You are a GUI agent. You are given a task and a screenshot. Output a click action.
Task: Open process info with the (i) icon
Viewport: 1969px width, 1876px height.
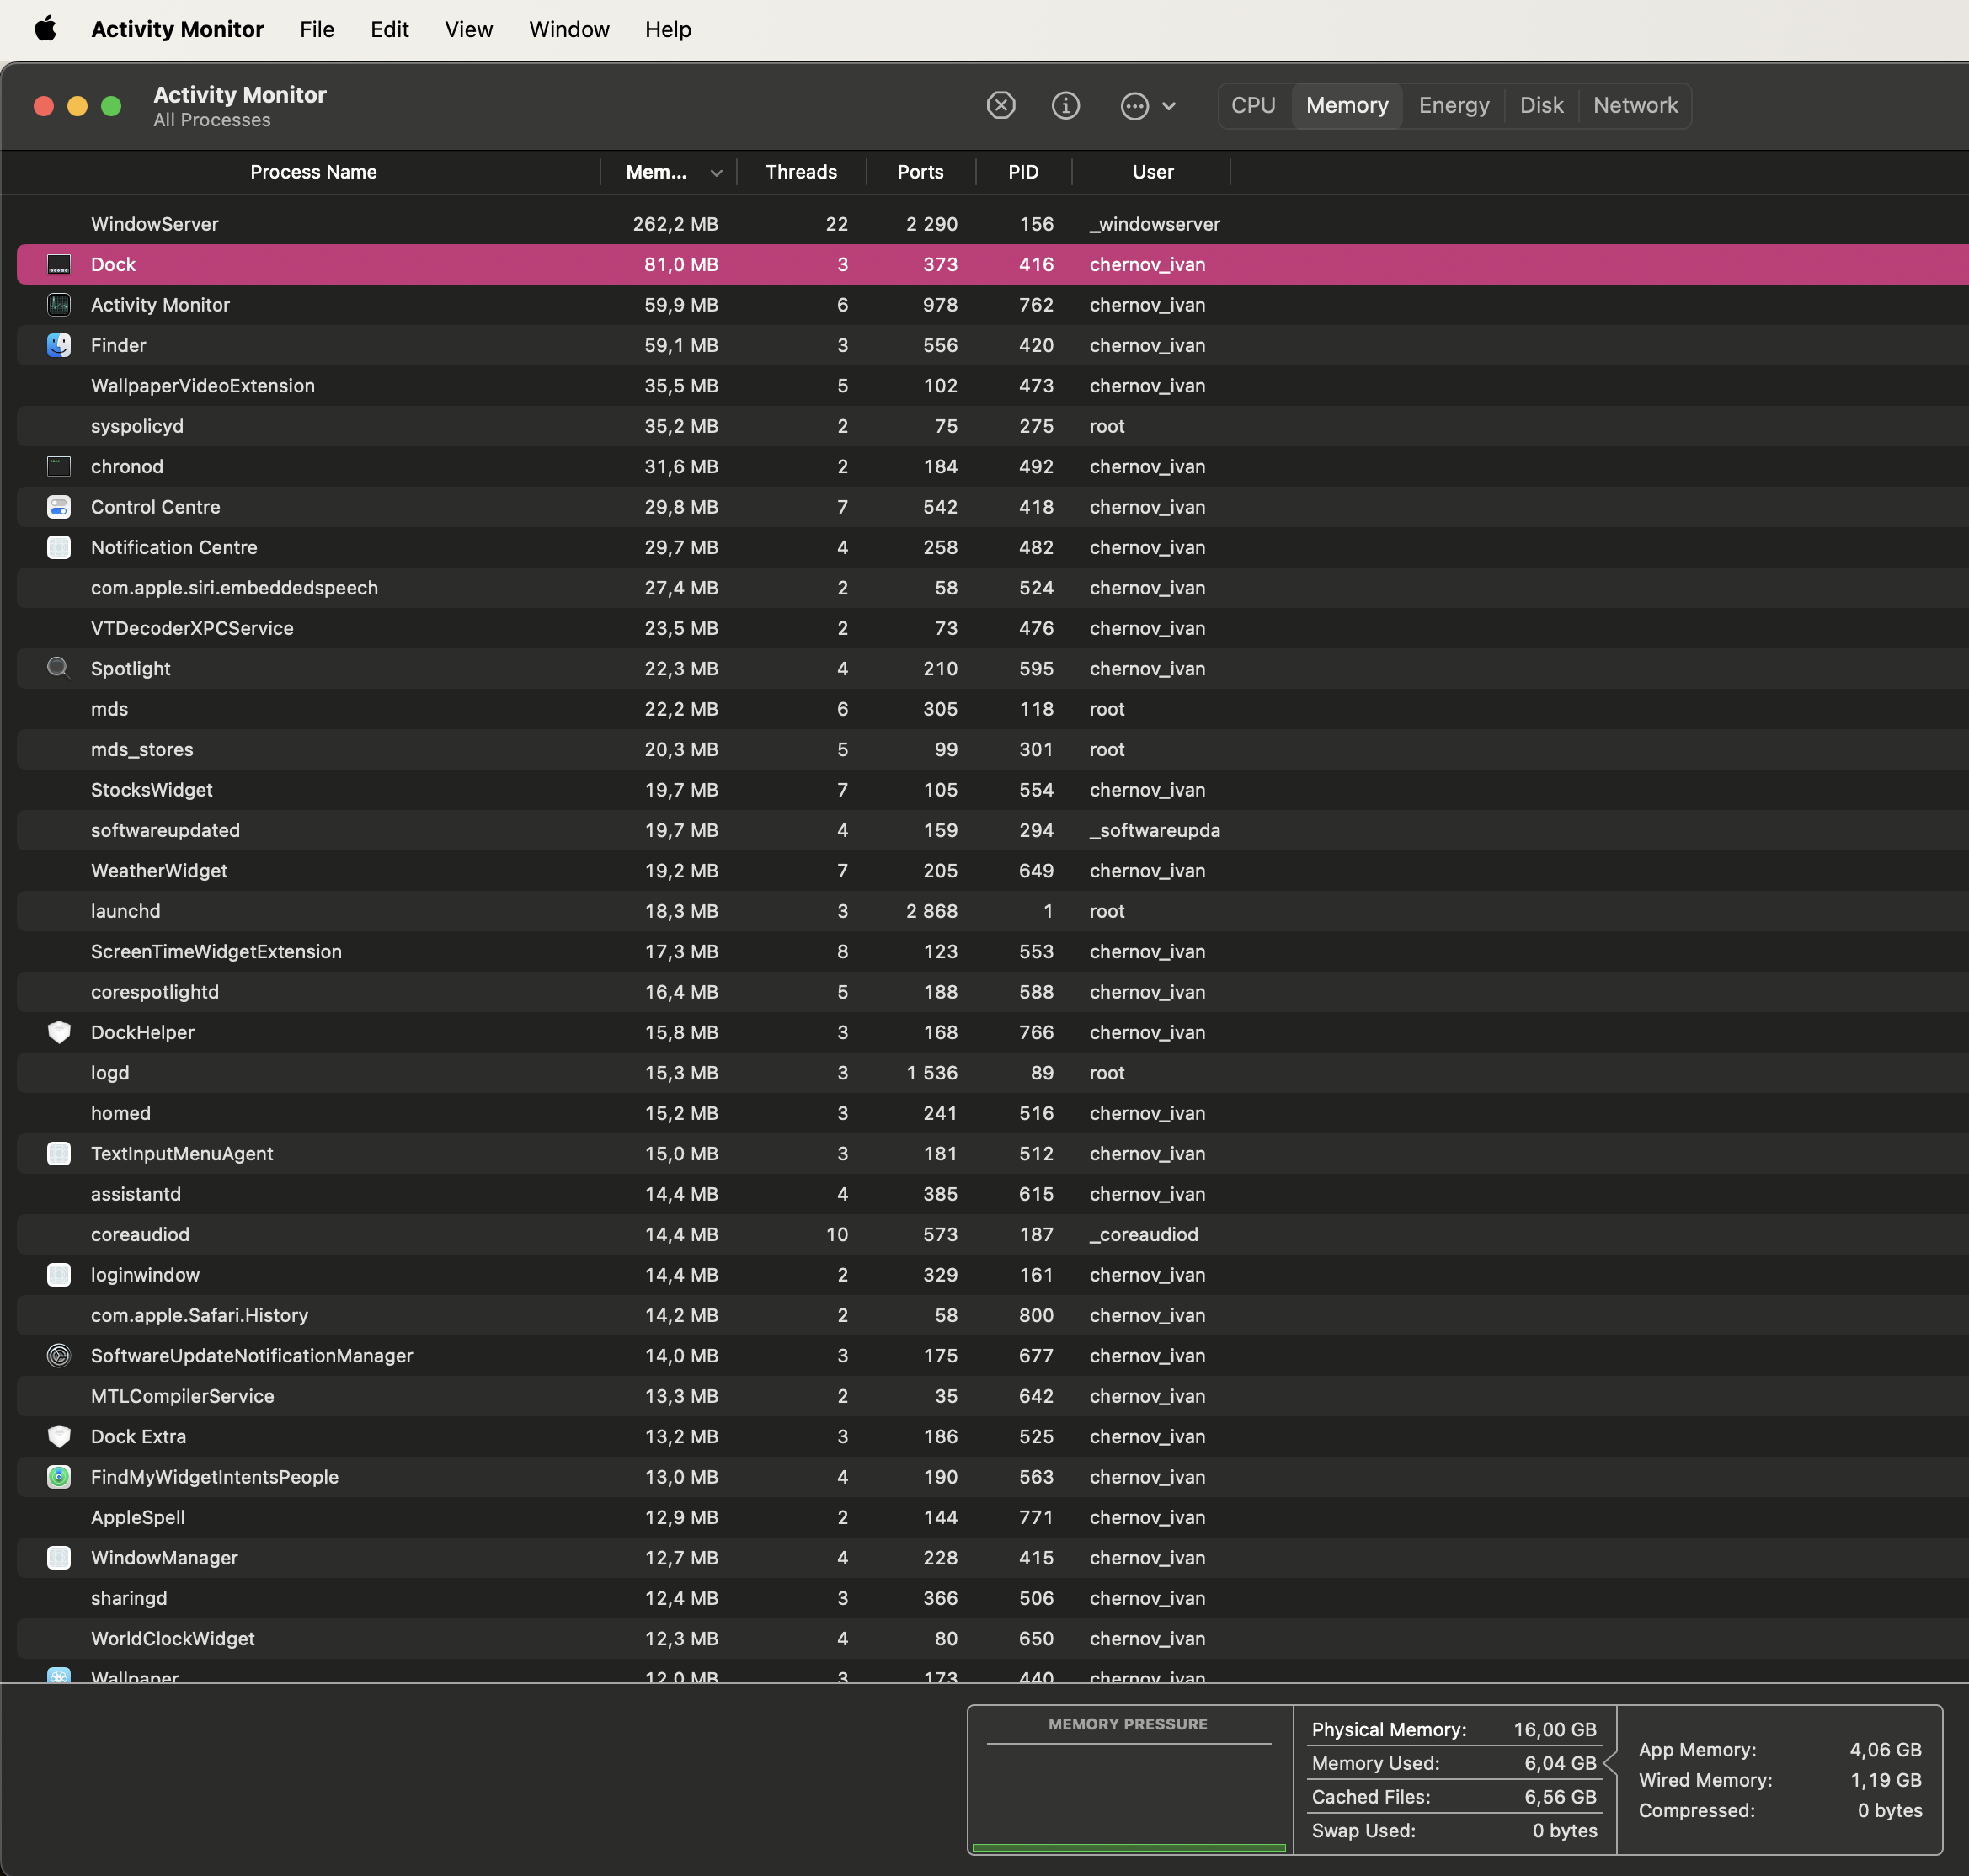coord(1065,105)
